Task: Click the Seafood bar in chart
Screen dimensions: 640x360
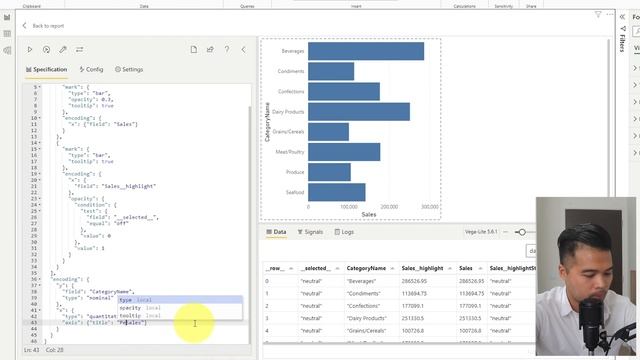Action: (x=337, y=192)
